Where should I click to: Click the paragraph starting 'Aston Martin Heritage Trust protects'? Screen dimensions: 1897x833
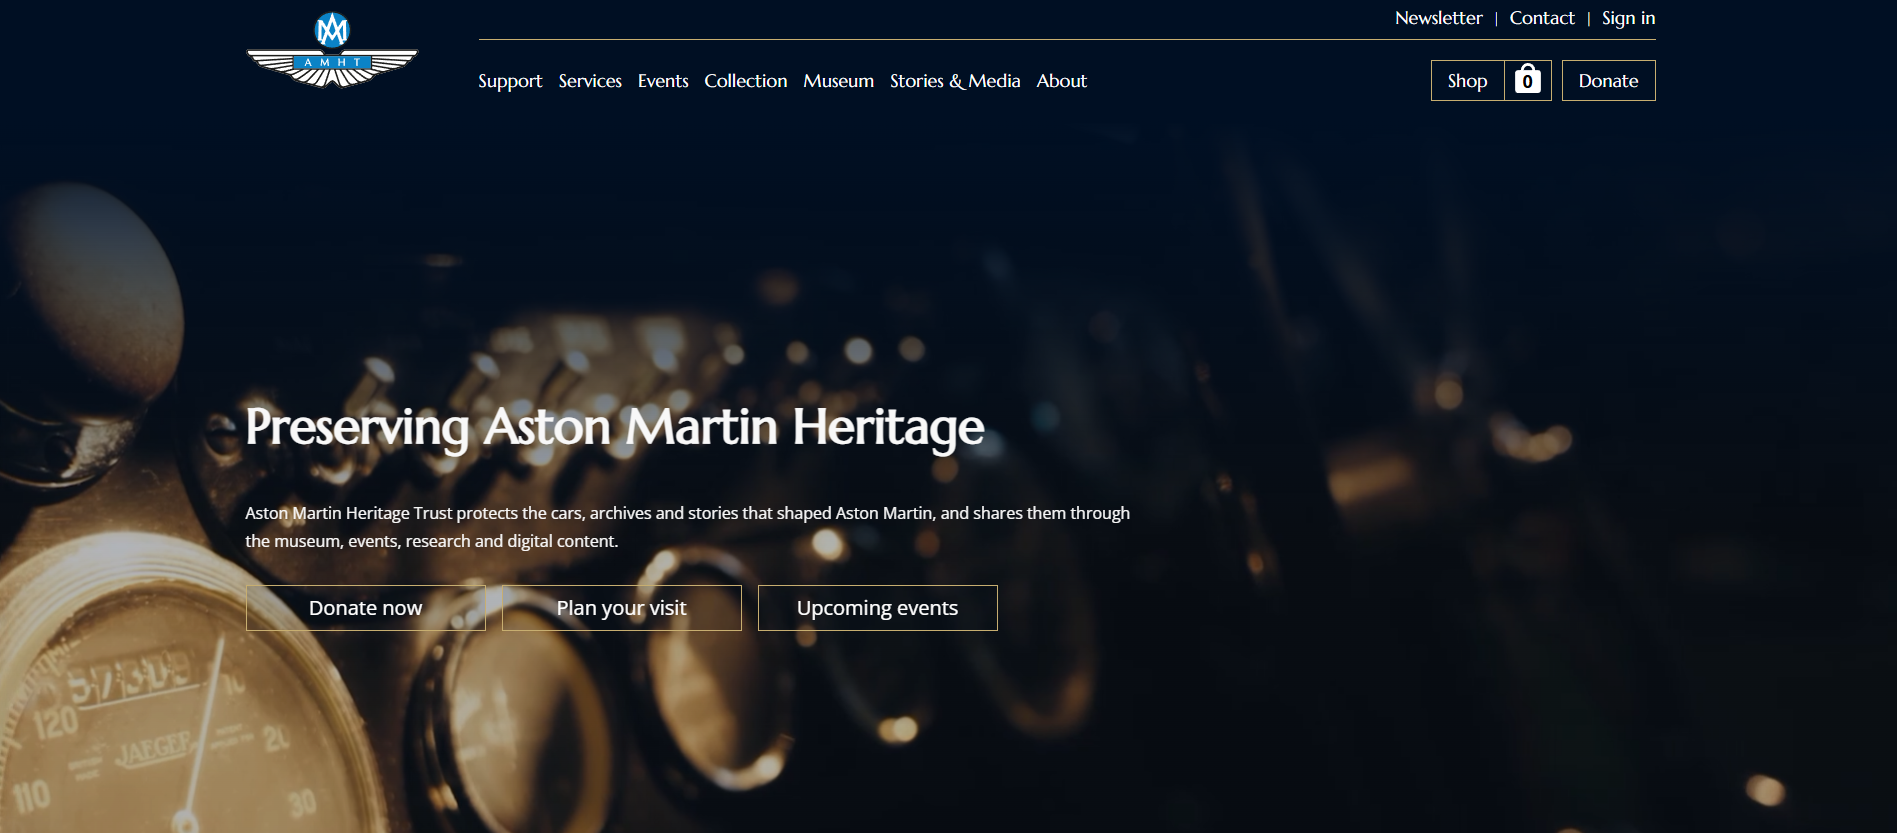click(688, 527)
